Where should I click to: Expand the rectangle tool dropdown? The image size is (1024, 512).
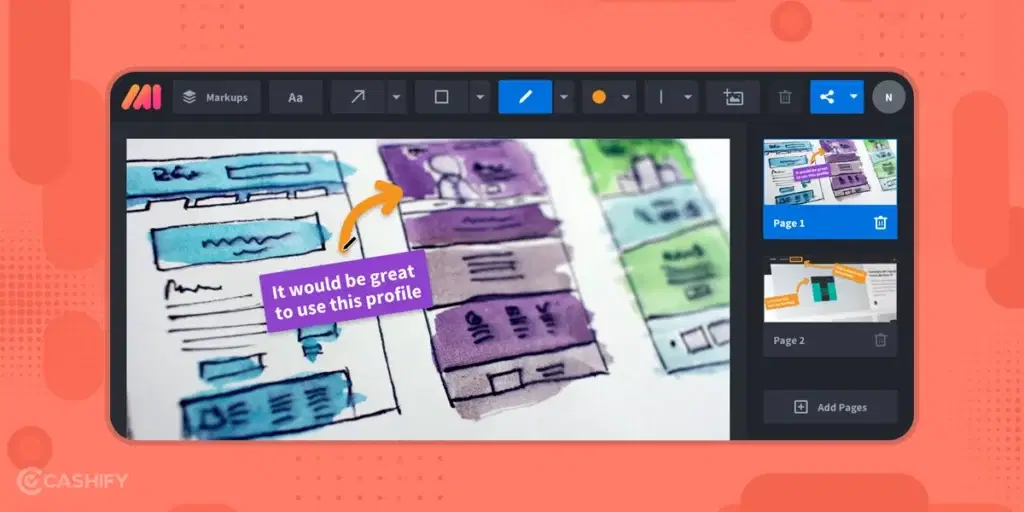[480, 97]
